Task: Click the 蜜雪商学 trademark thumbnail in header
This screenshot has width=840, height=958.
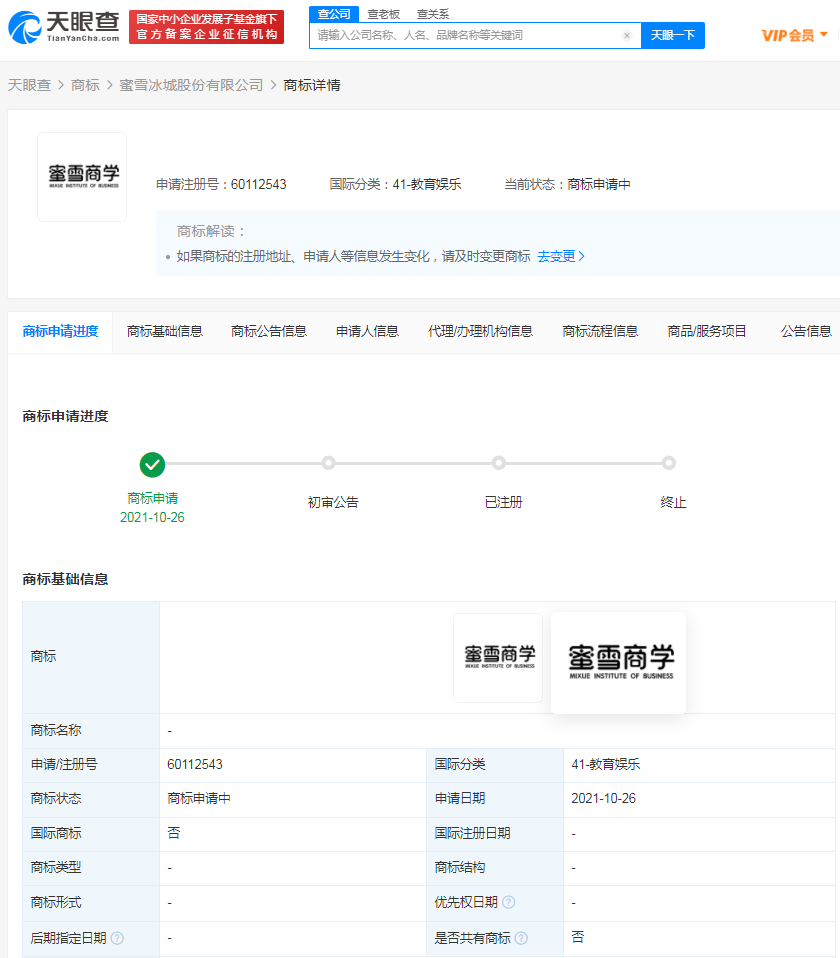Action: pyautogui.click(x=82, y=177)
